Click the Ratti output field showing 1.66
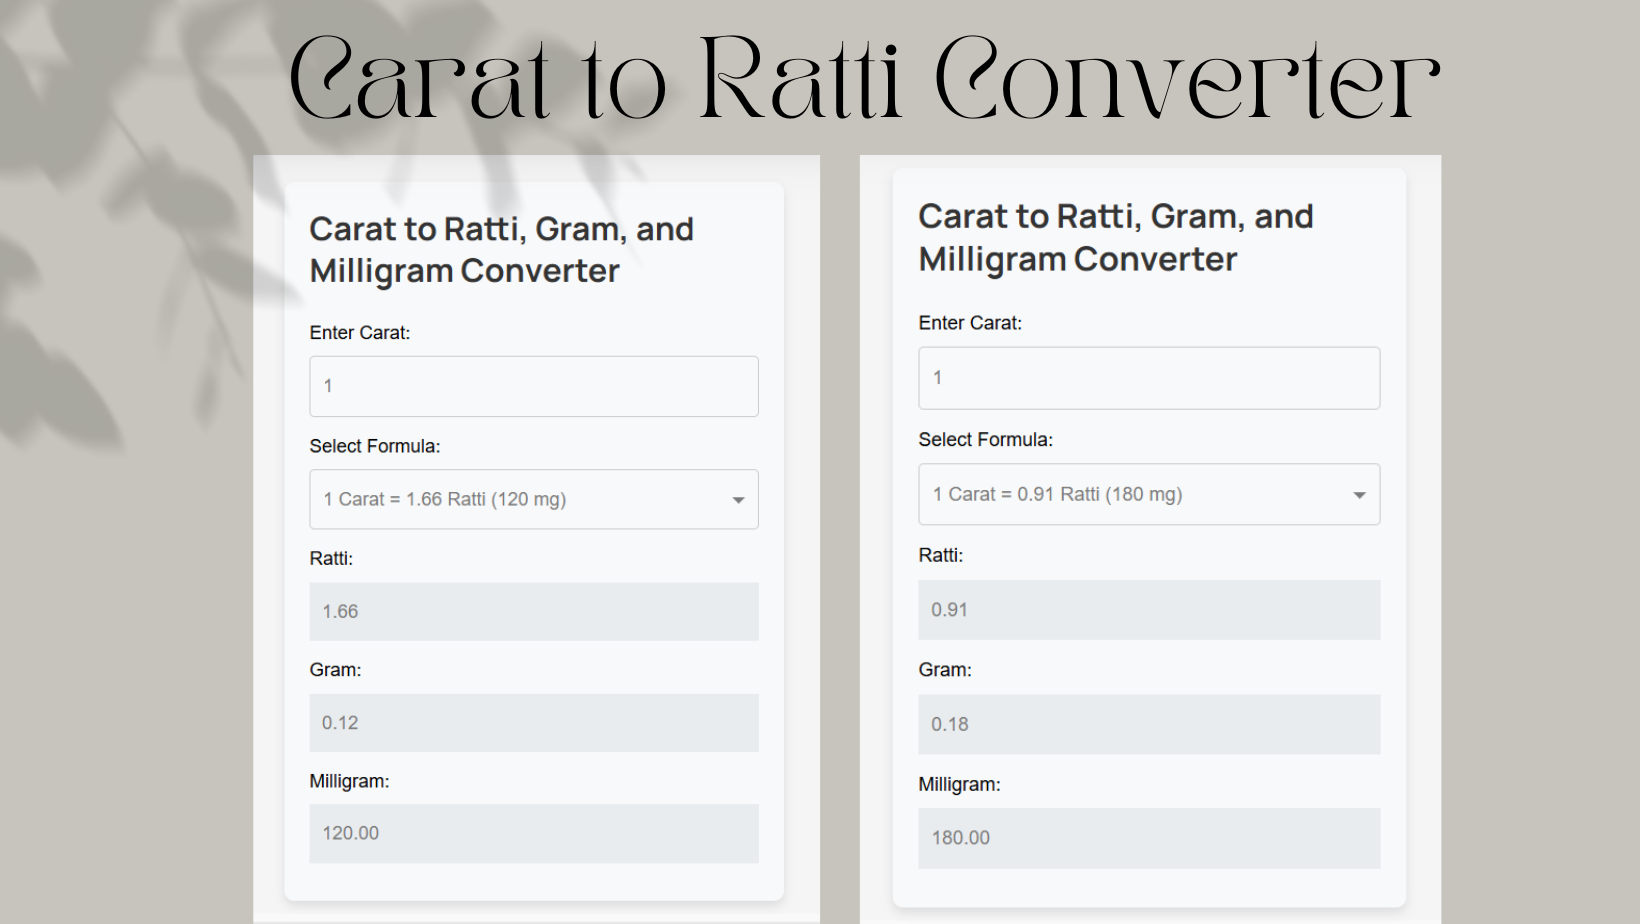The width and height of the screenshot is (1640, 924). tap(534, 611)
